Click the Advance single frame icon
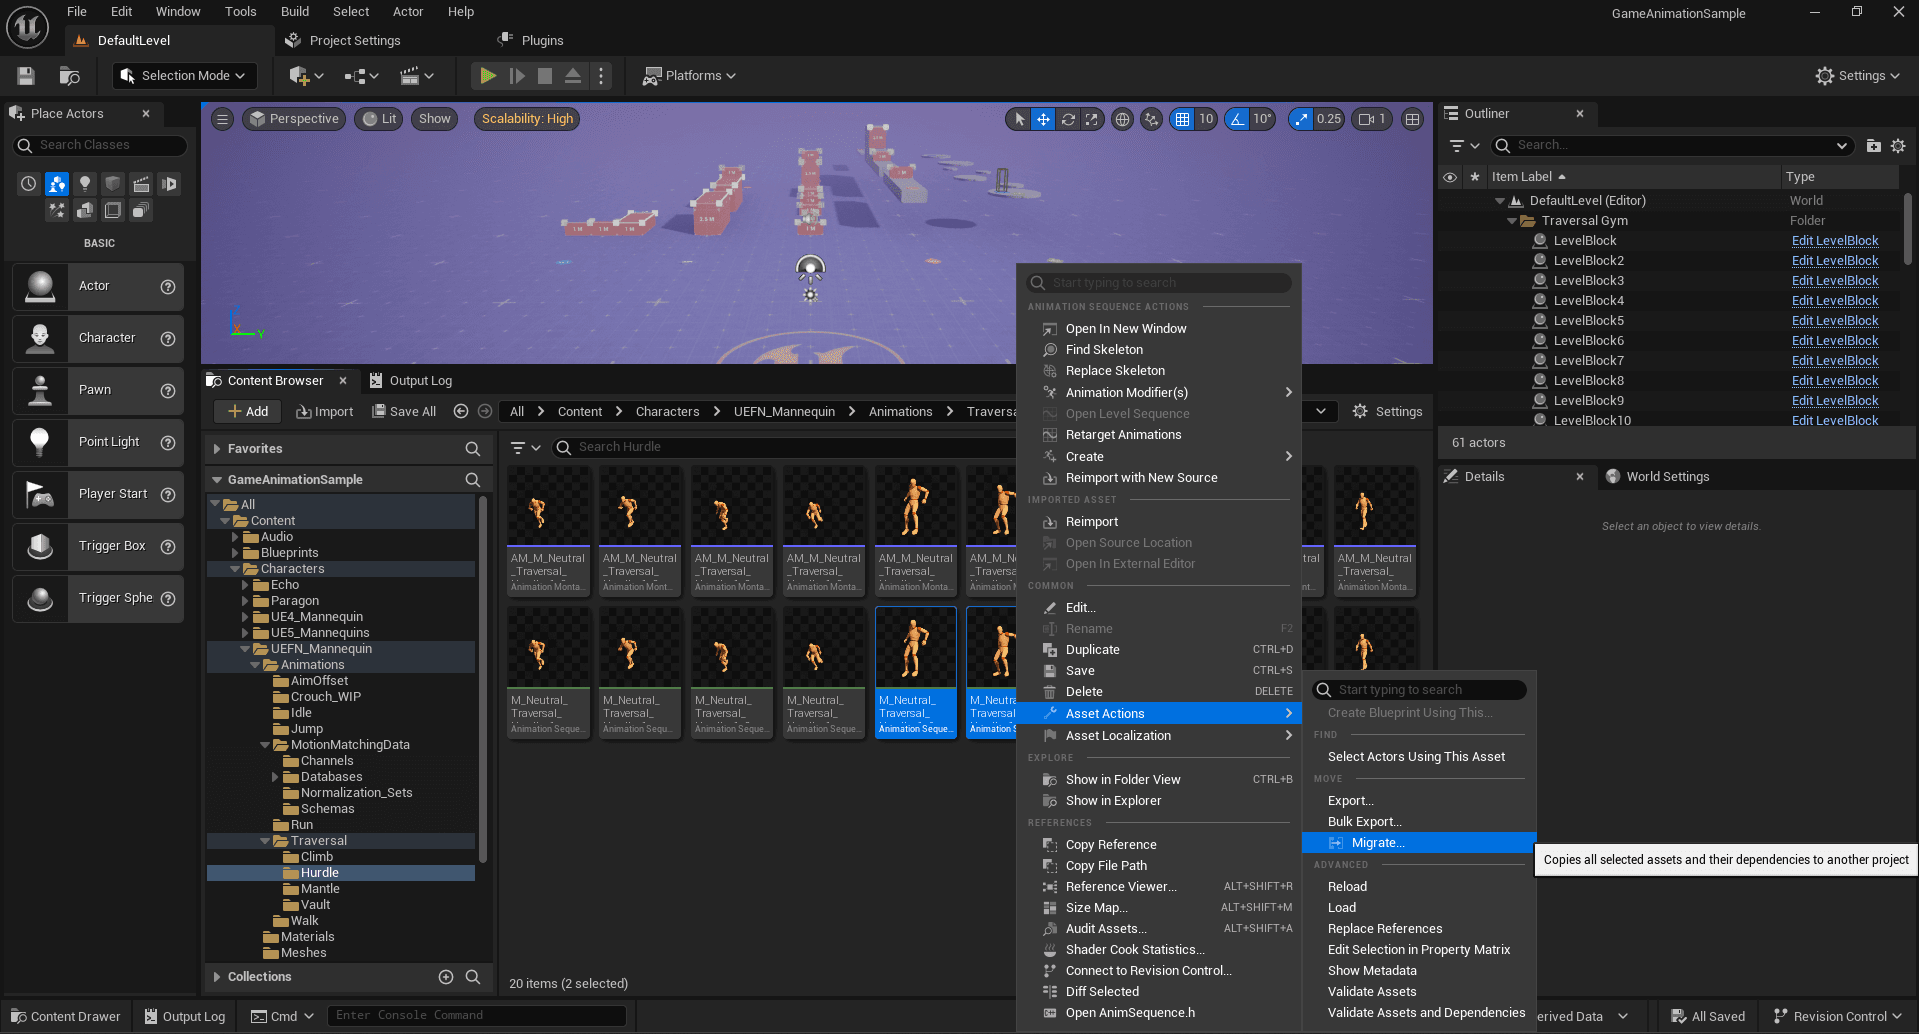Image resolution: width=1919 pixels, height=1034 pixels. point(517,76)
